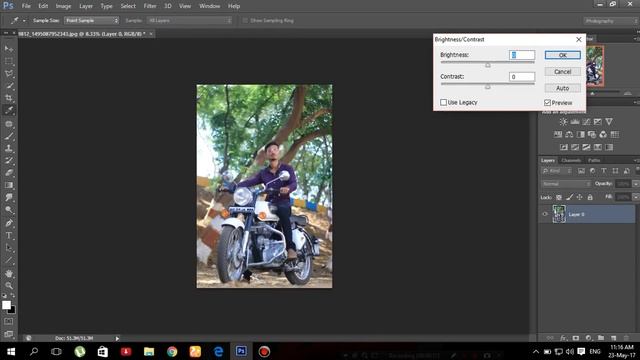
Task: Change screen mode icon in toolbar
Action: [x=9, y=334]
